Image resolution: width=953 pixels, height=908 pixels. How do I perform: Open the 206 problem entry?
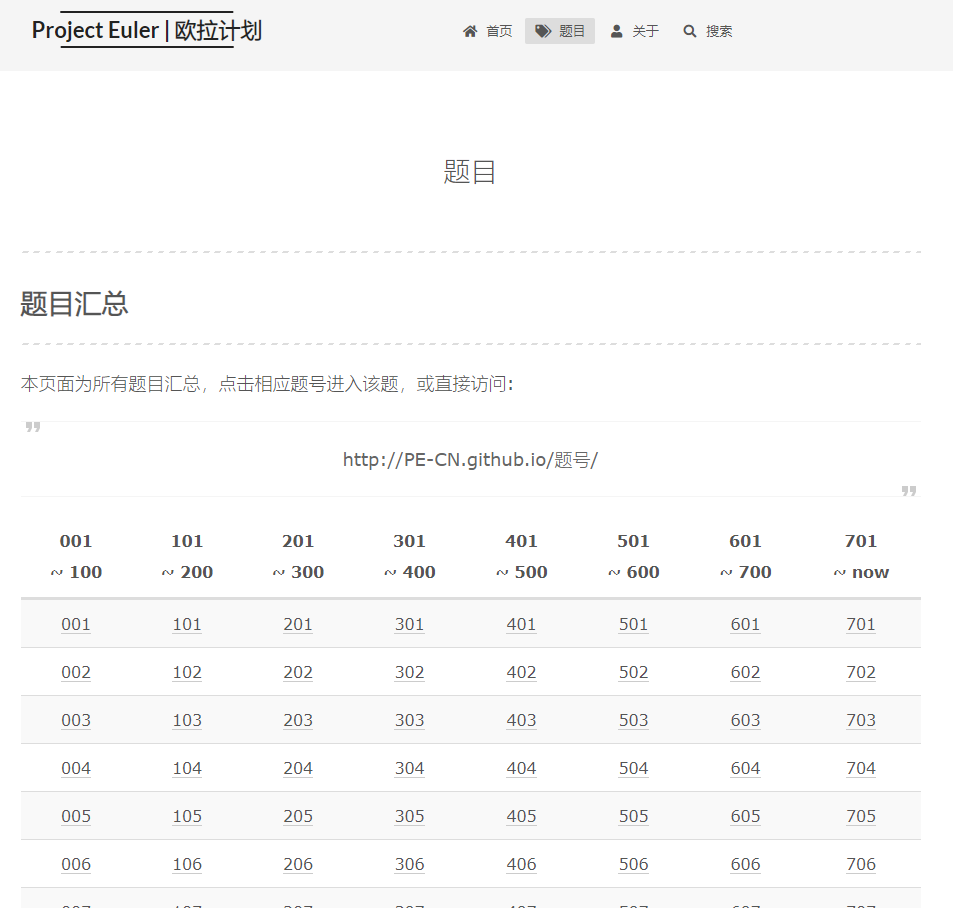tap(298, 864)
